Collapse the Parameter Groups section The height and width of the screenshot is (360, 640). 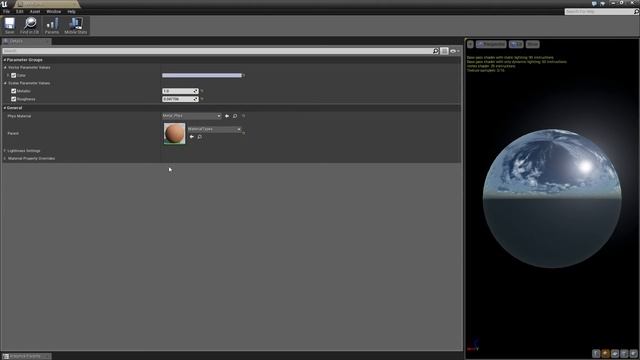pos(5,60)
